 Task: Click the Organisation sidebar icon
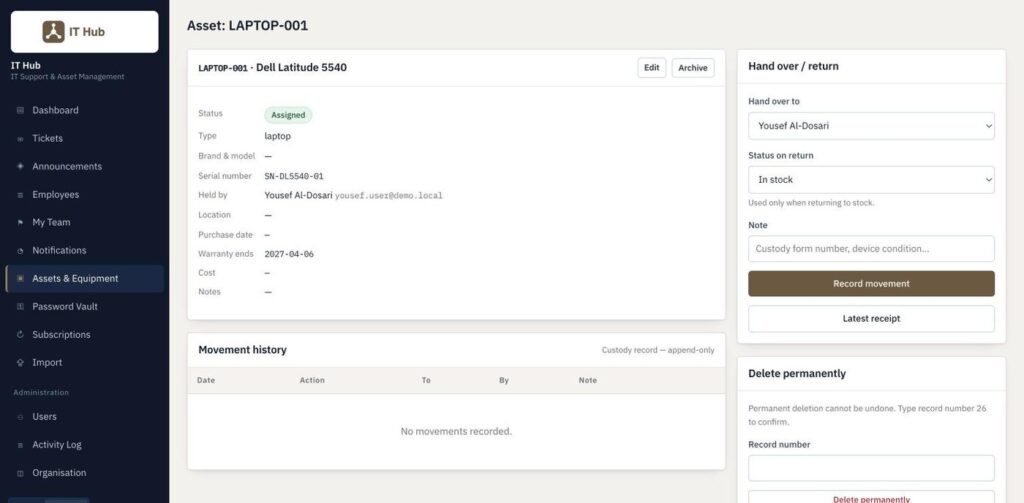tap(20, 473)
